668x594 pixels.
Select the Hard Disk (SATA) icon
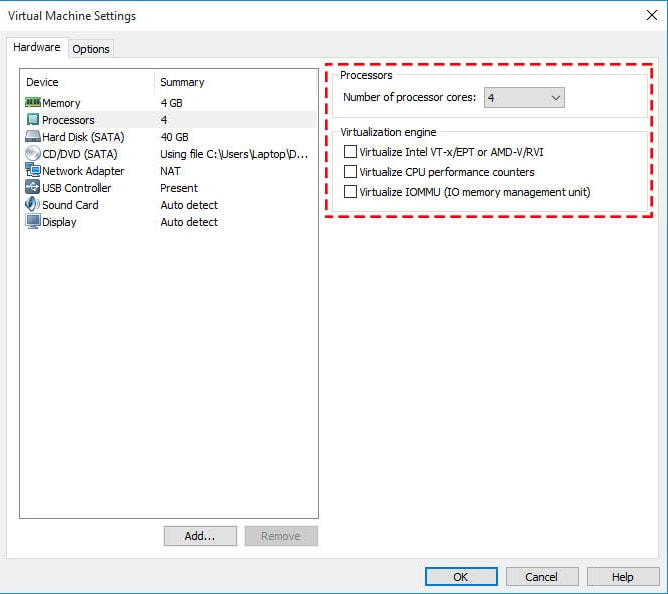click(x=32, y=137)
